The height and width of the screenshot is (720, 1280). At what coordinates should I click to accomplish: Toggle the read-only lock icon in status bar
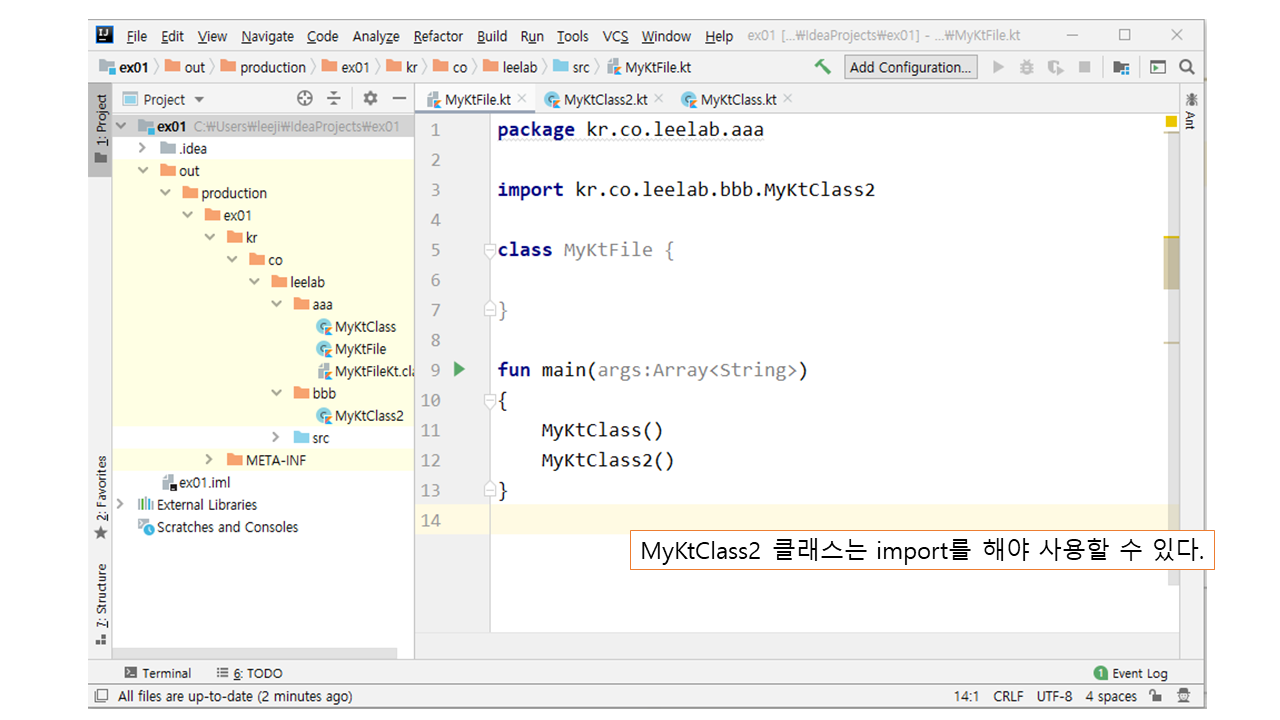(x=1156, y=696)
